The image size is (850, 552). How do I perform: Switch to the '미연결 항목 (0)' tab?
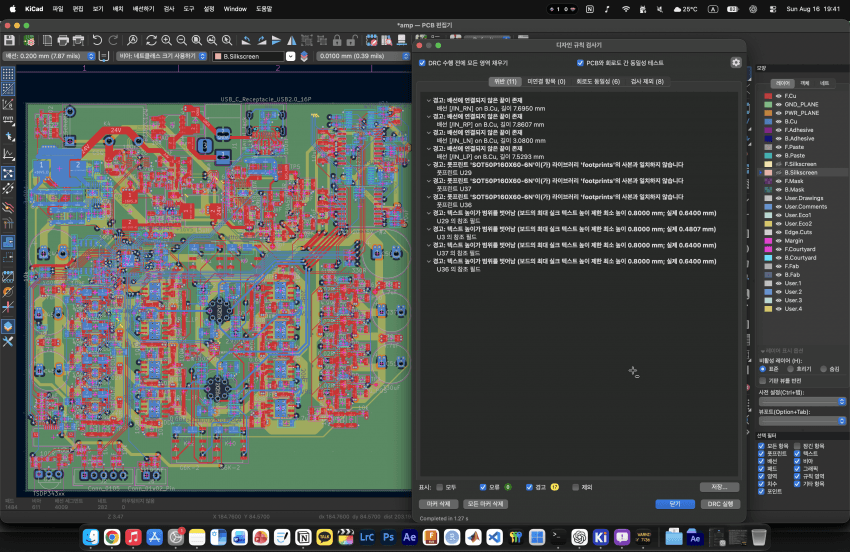tap(546, 82)
